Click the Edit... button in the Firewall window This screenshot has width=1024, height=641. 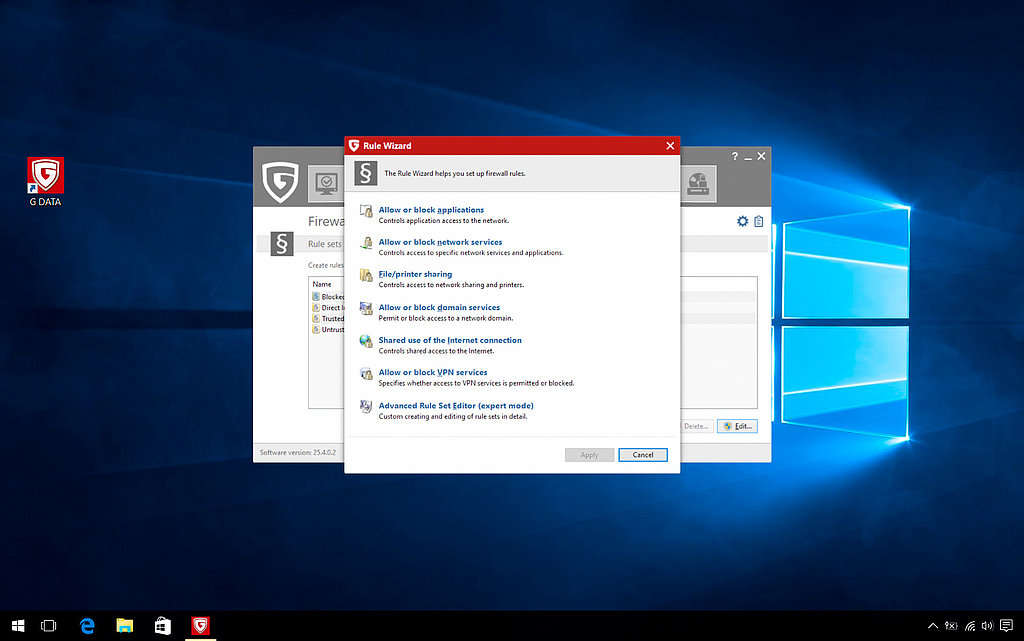(737, 426)
